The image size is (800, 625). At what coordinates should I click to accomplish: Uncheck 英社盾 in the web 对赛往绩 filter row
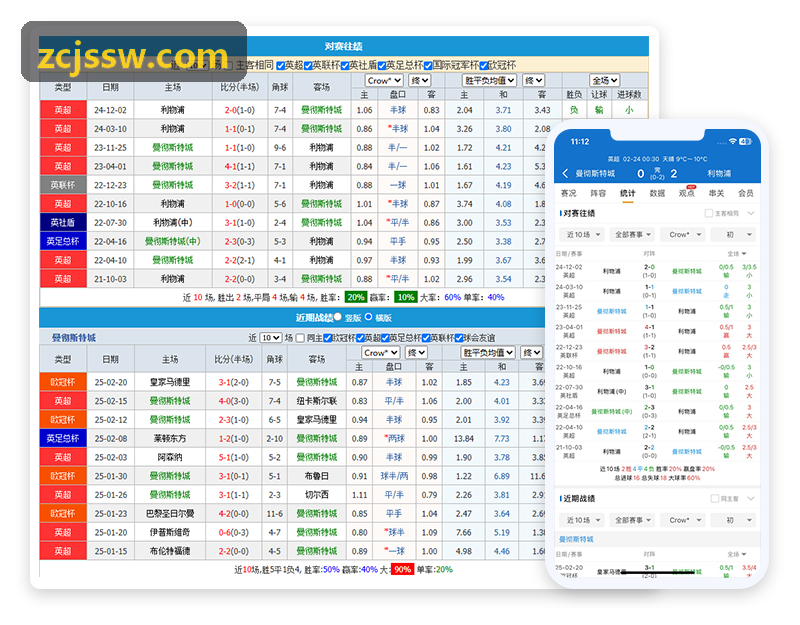pyautogui.click(x=345, y=65)
